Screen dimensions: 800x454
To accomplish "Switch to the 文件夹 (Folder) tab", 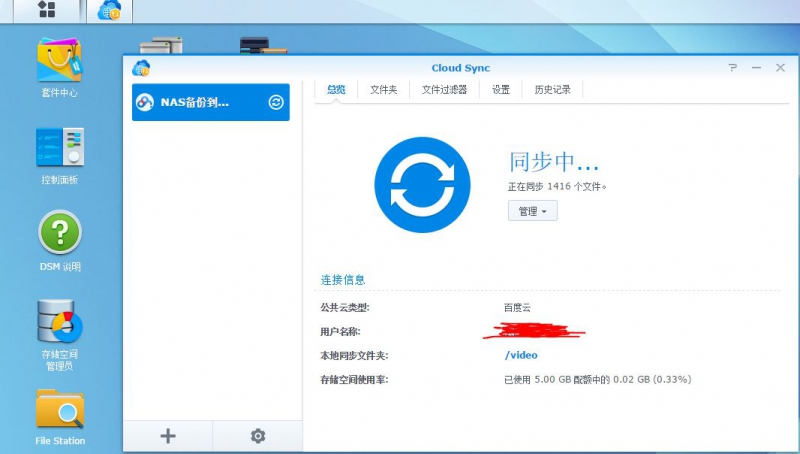I will pyautogui.click(x=383, y=90).
